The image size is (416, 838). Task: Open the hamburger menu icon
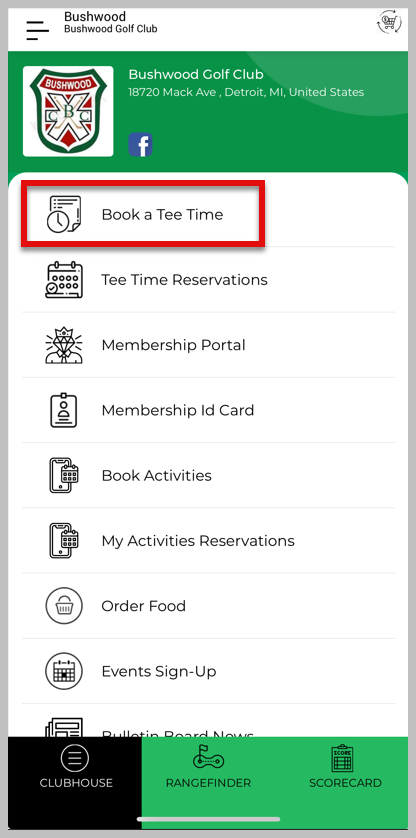[38, 30]
